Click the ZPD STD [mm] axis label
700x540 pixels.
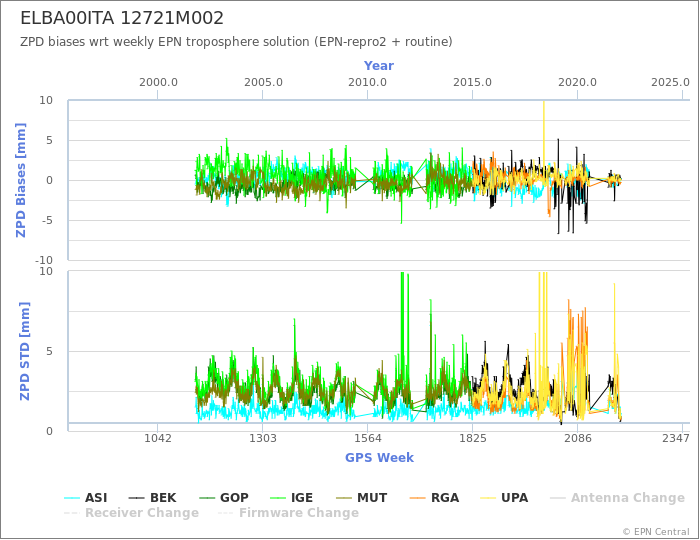pos(25,351)
